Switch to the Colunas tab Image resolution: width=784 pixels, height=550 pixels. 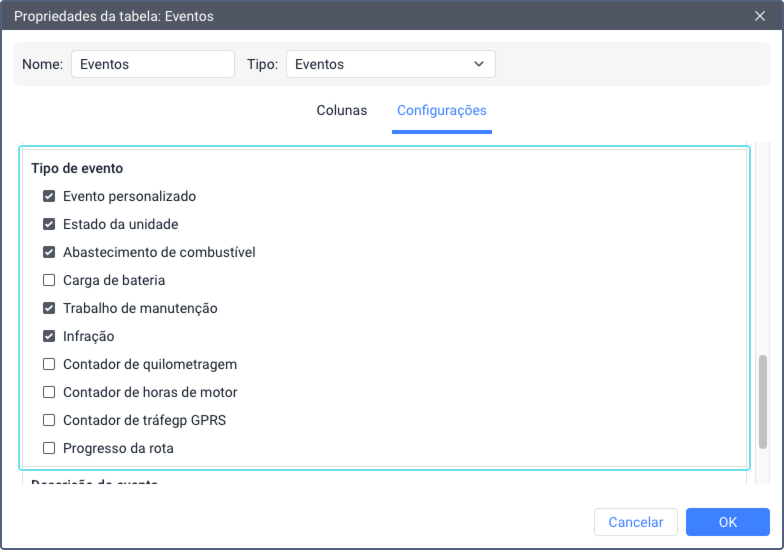pos(342,111)
